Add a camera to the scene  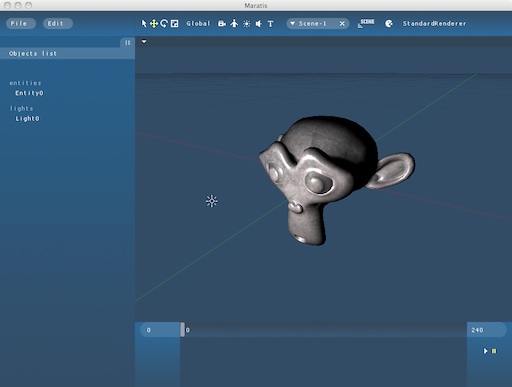click(222, 24)
